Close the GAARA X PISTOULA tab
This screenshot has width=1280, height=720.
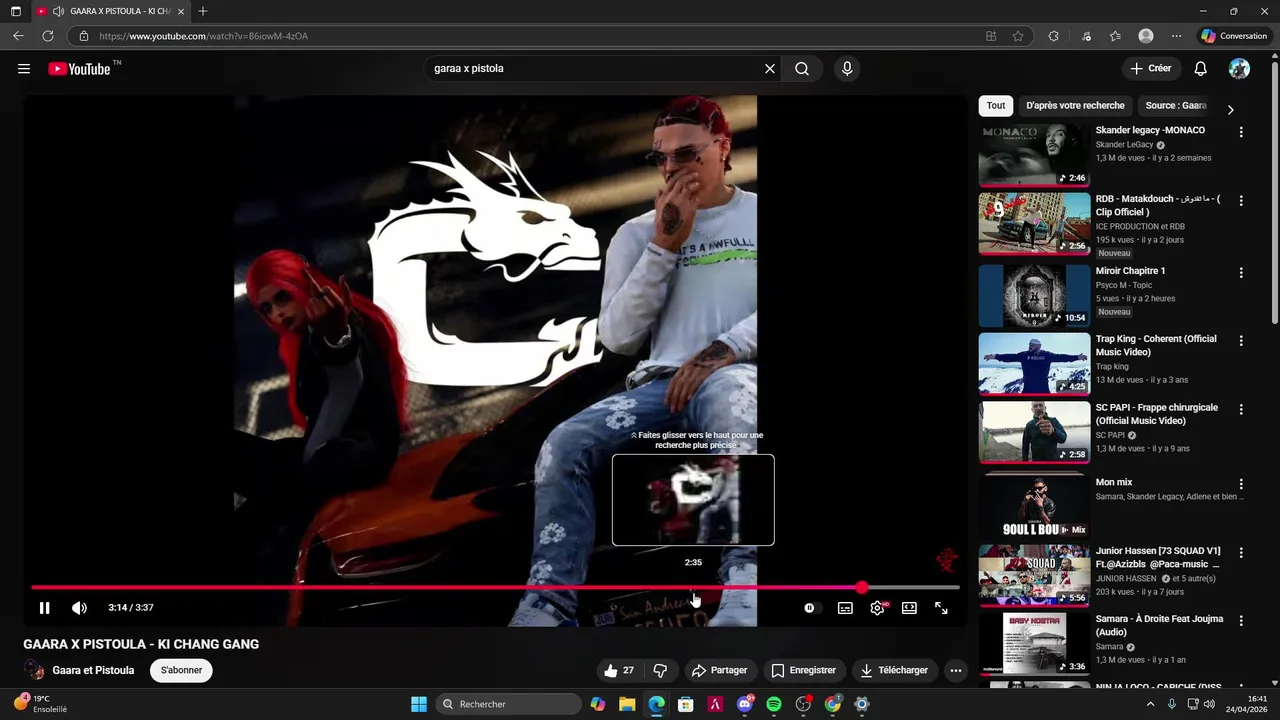click(181, 11)
